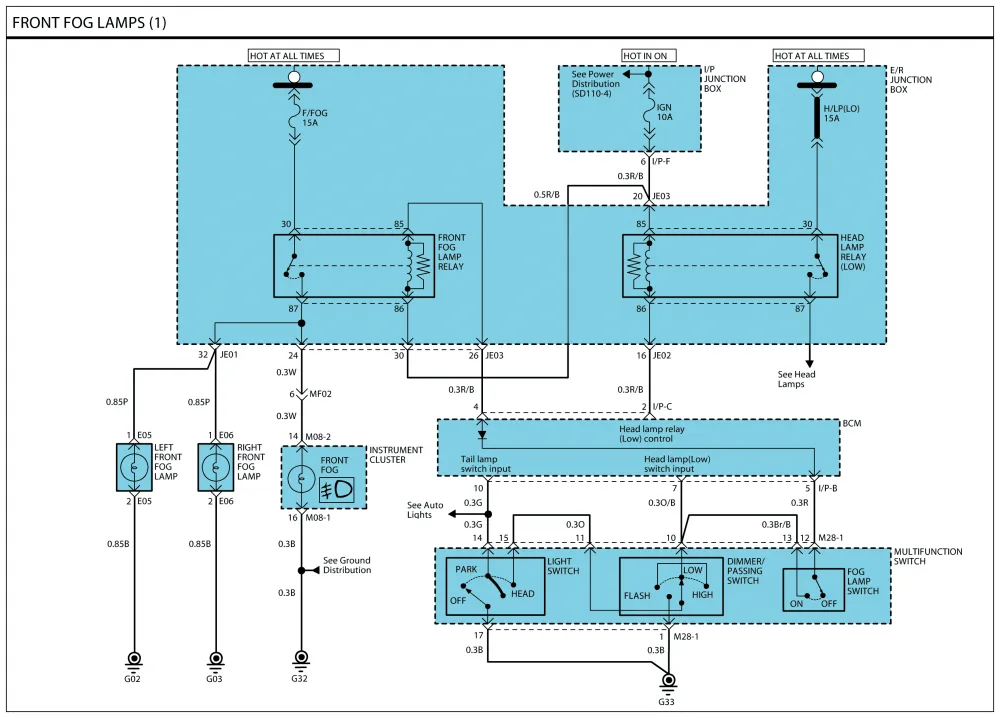Viewport: 1000px width, 718px height.
Task: Click the See Auto Lights arrow
Action: (x=452, y=514)
